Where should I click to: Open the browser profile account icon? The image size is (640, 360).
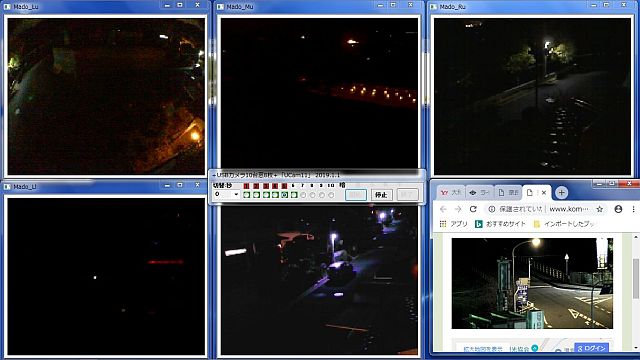pyautogui.click(x=618, y=209)
